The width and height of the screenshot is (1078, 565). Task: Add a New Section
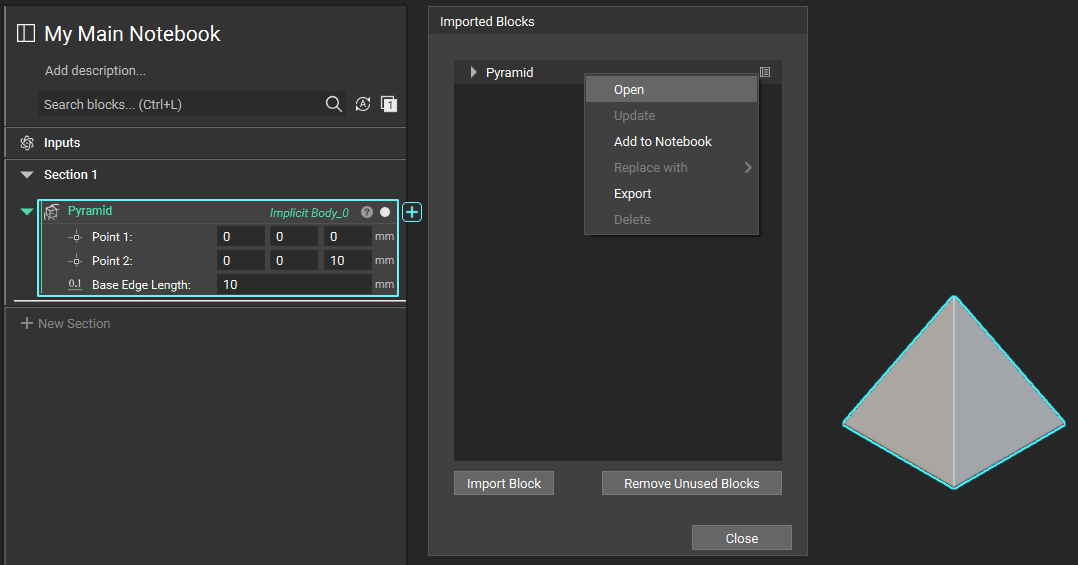pyautogui.click(x=65, y=324)
